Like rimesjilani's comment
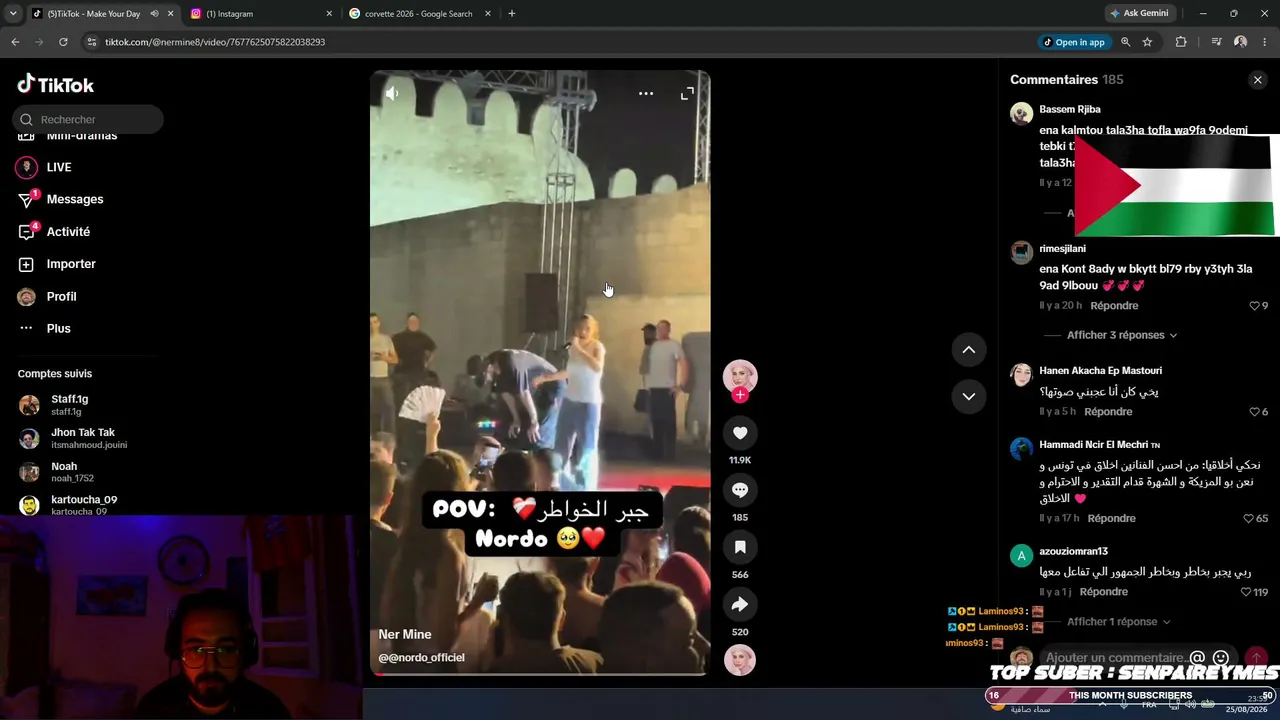 point(1255,306)
